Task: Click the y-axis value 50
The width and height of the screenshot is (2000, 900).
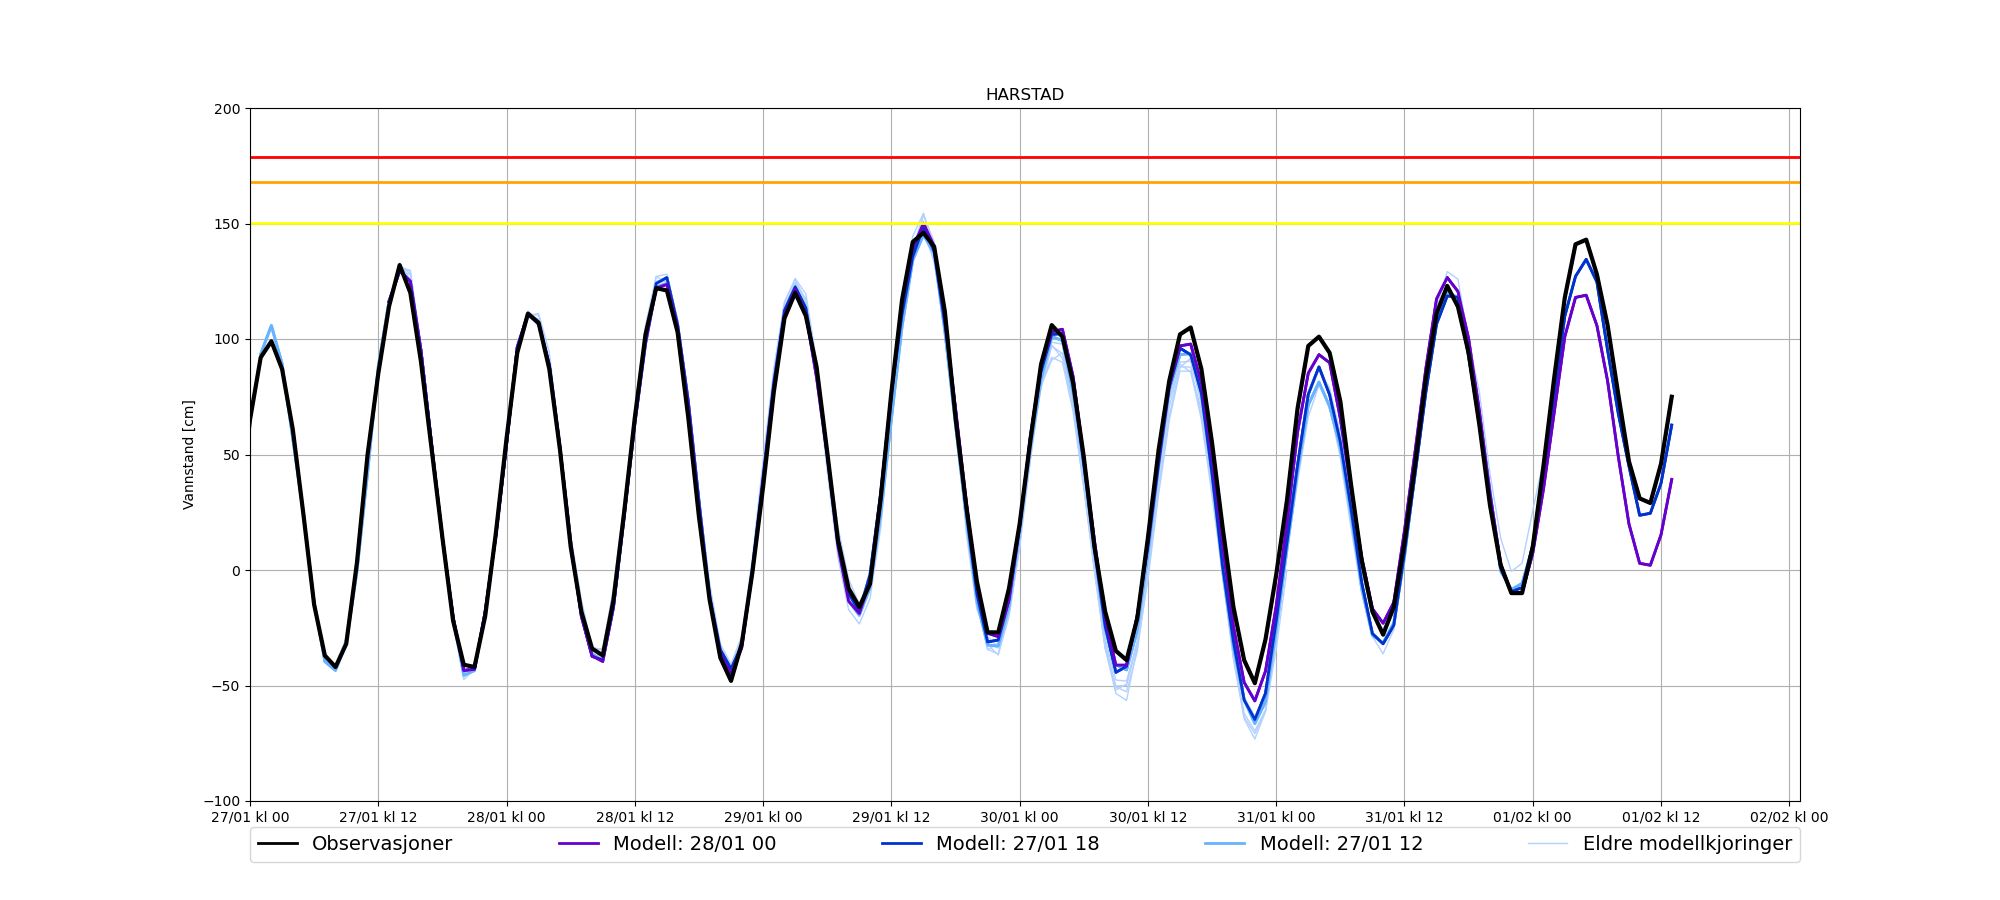Action: tap(232, 455)
